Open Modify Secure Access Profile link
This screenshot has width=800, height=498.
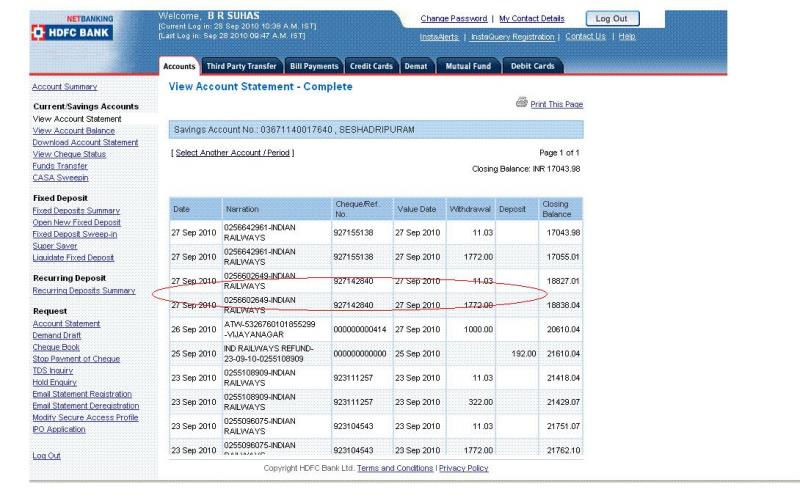tap(85, 417)
